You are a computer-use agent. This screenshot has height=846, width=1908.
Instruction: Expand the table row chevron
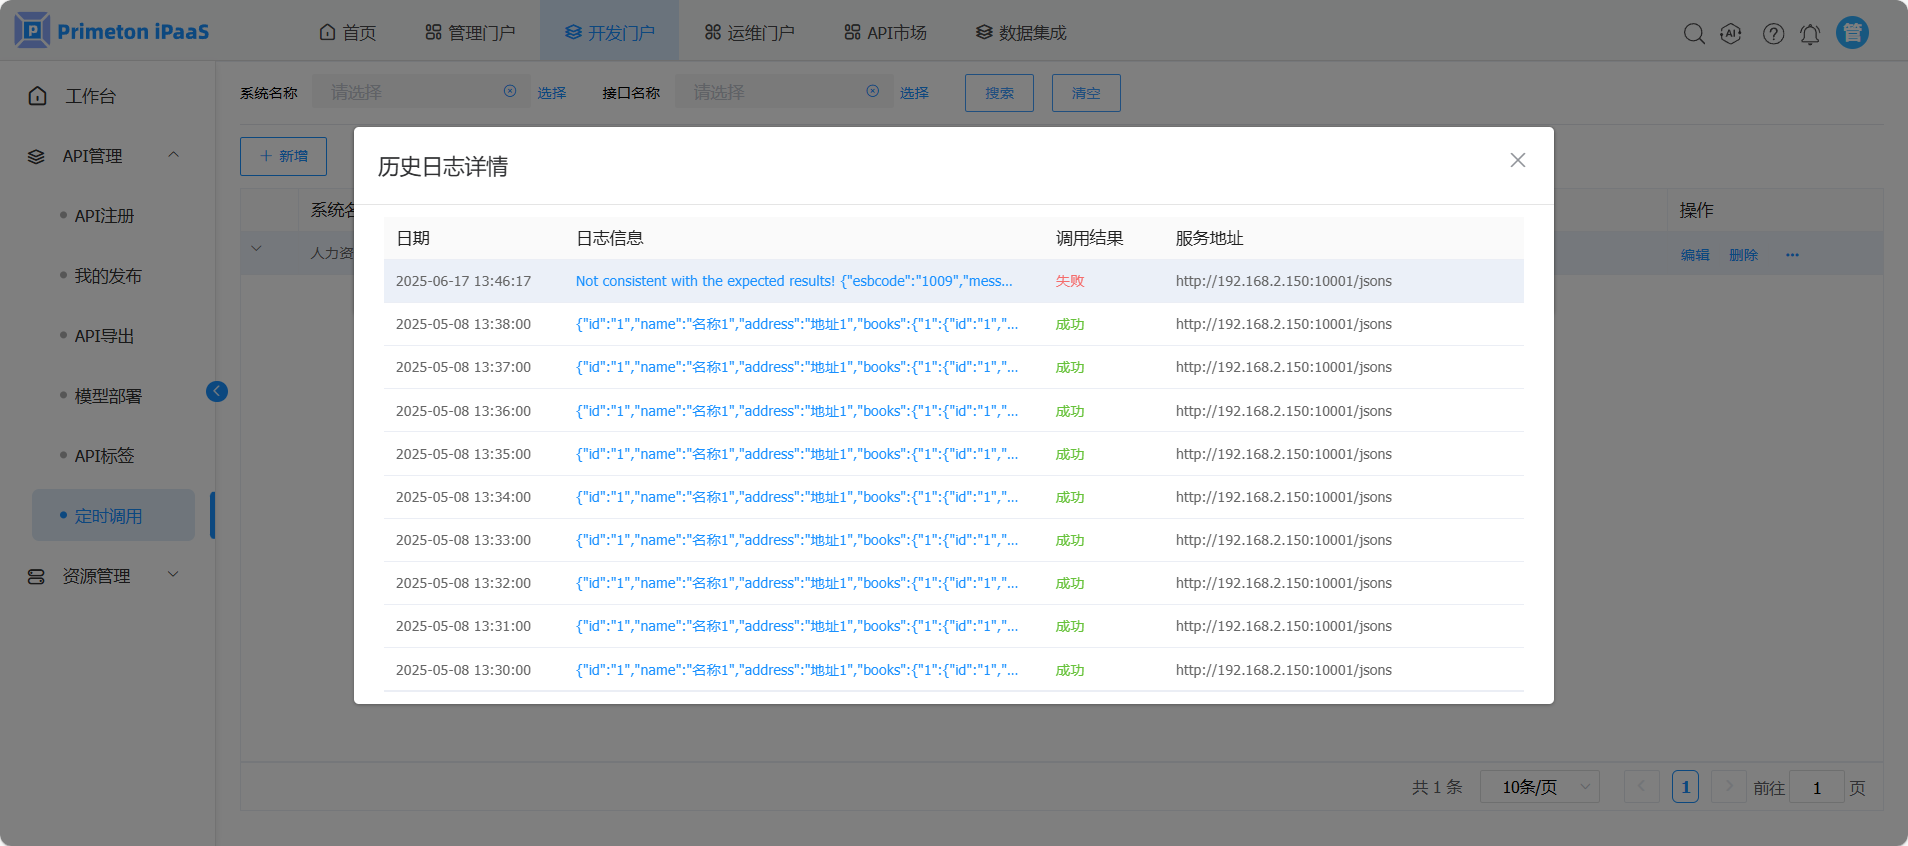point(257,249)
